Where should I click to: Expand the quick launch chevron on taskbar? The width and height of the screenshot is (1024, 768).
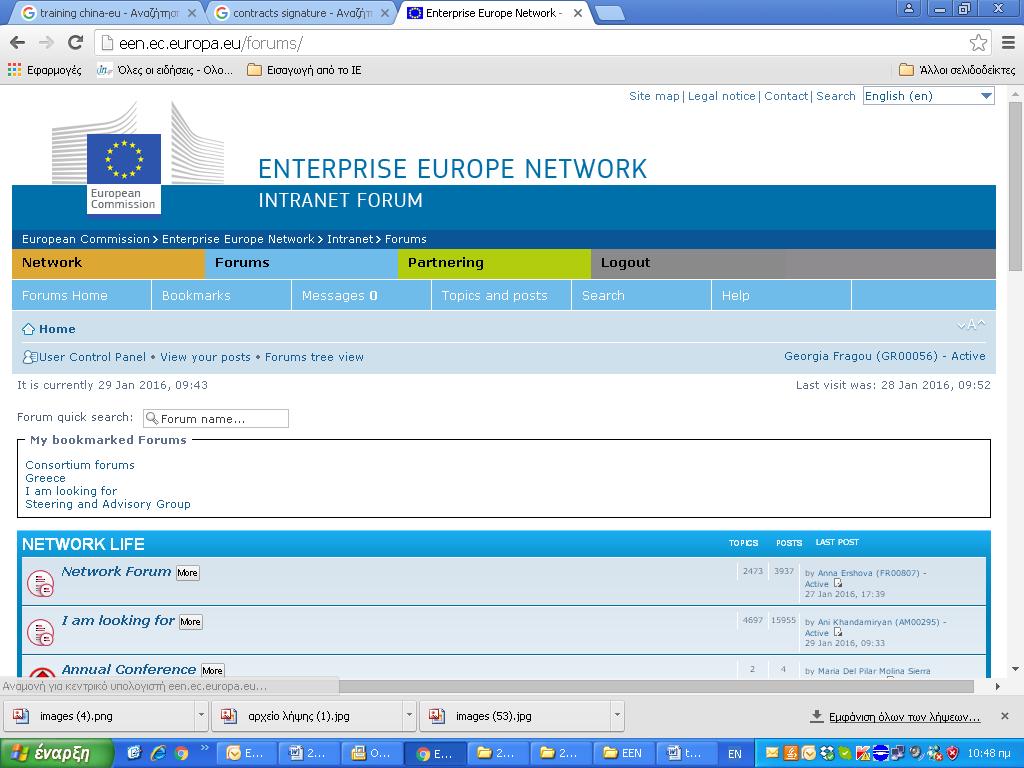[204, 747]
